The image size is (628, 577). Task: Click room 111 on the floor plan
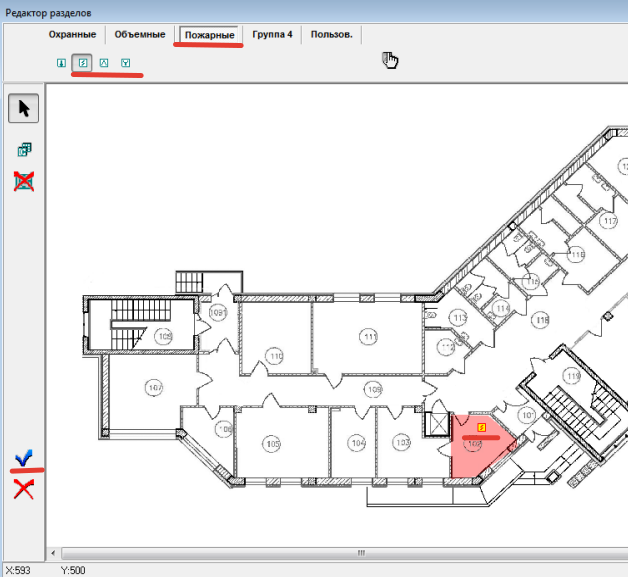pos(370,337)
